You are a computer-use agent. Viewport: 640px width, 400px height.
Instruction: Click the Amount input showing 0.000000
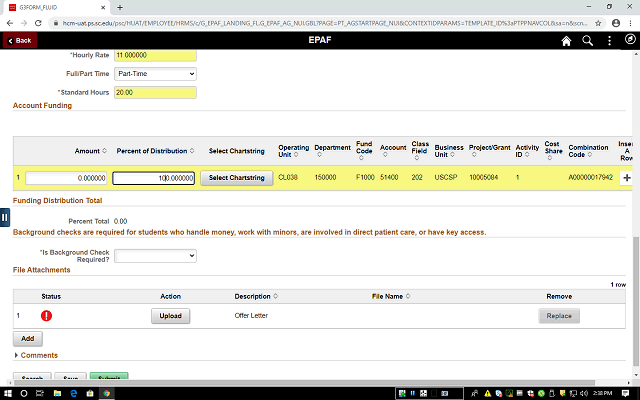(66, 178)
